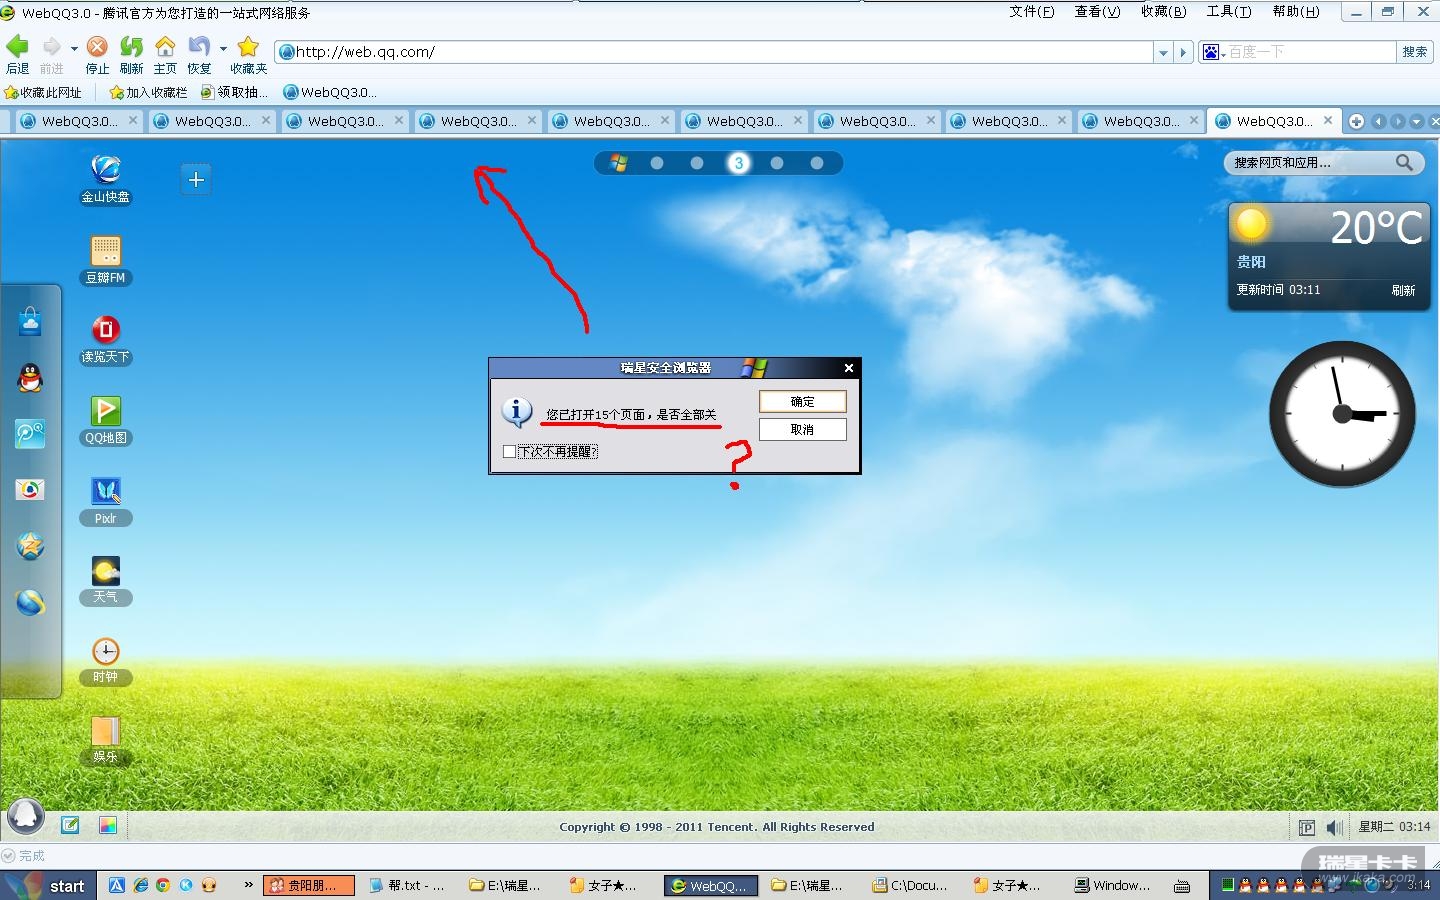Screen dimensions: 1440x900
Task: Click the 百度一下 search field
Action: [x=1309, y=52]
